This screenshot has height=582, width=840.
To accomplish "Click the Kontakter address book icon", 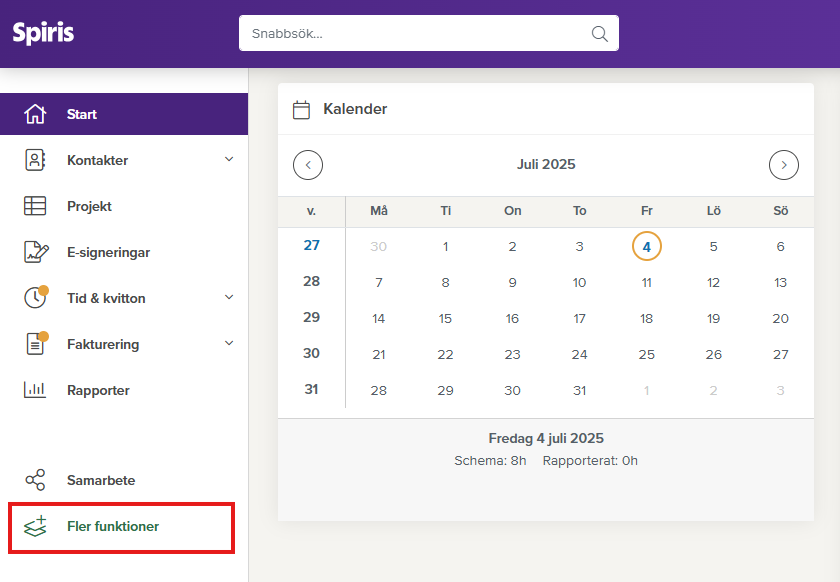I will 35,160.
